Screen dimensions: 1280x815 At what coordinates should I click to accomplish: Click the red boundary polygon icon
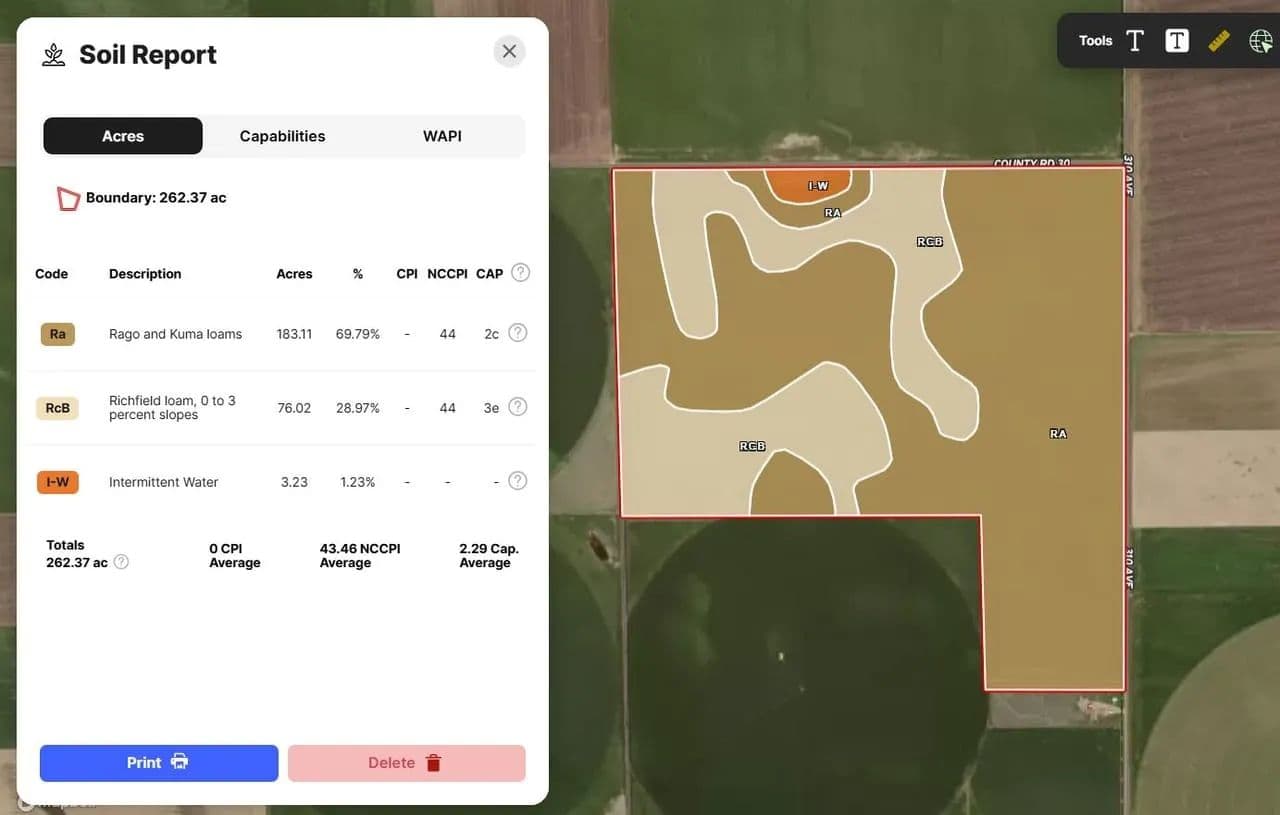(x=68, y=198)
